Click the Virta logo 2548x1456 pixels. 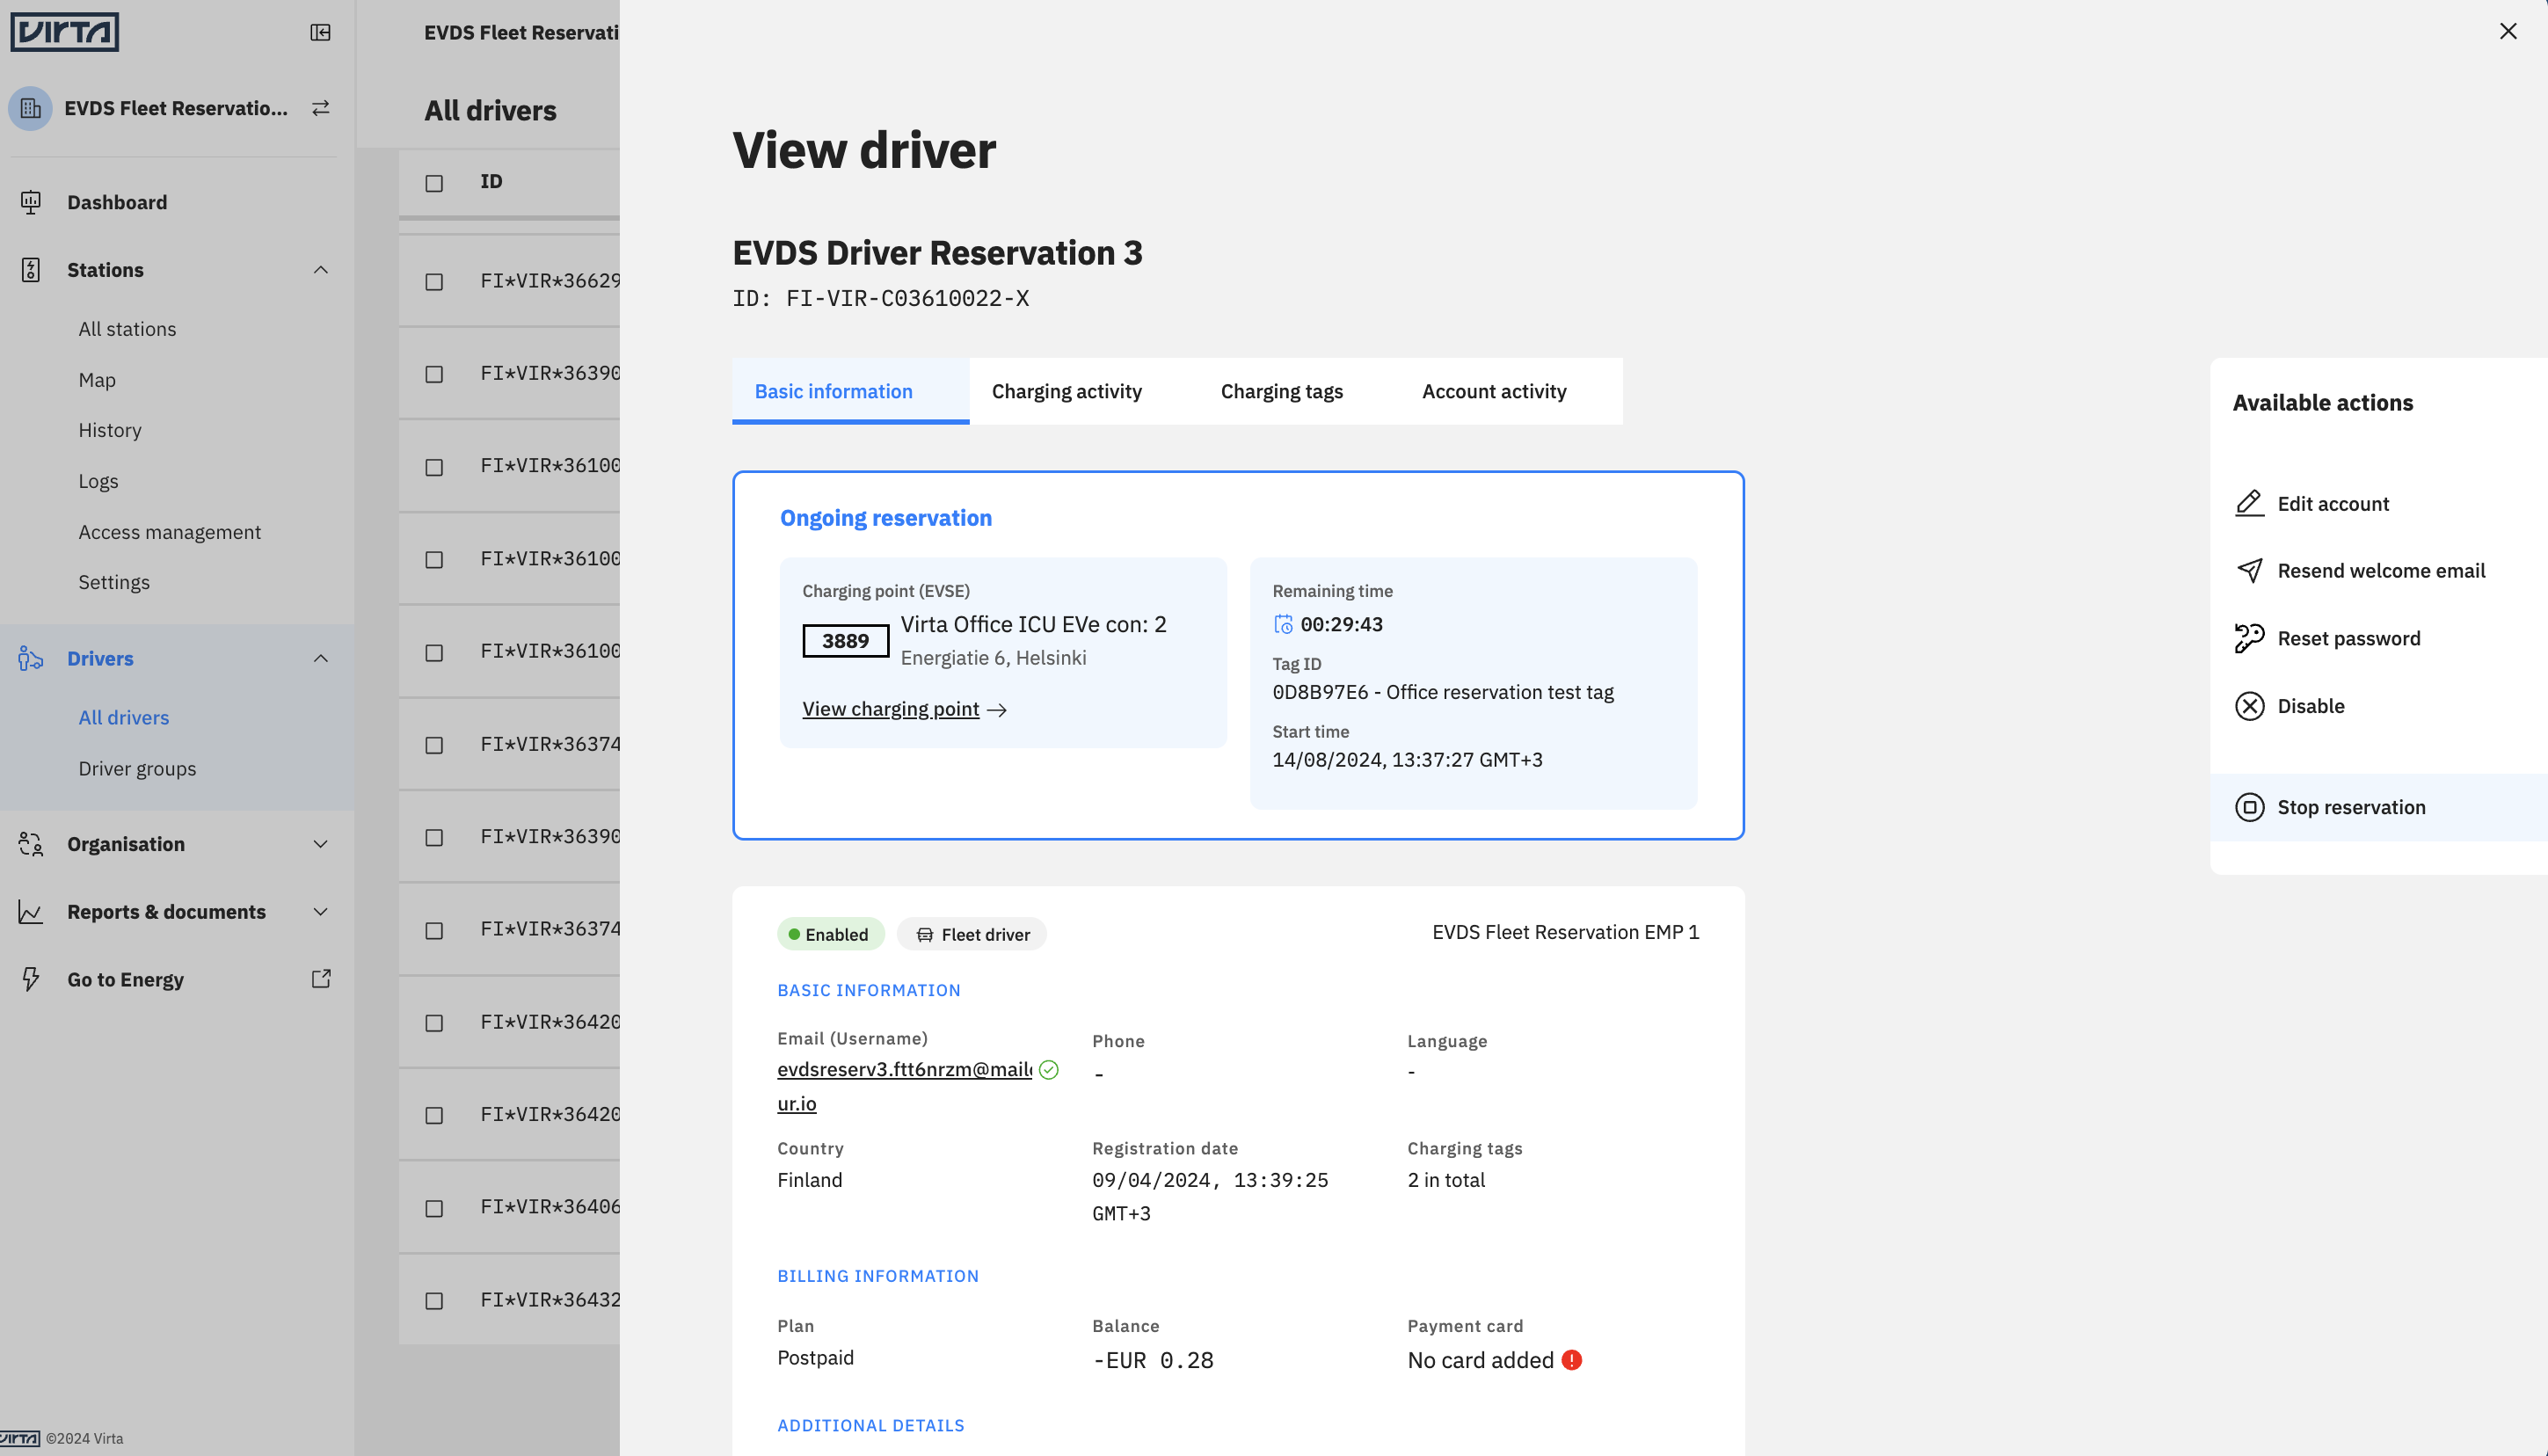coord(65,32)
